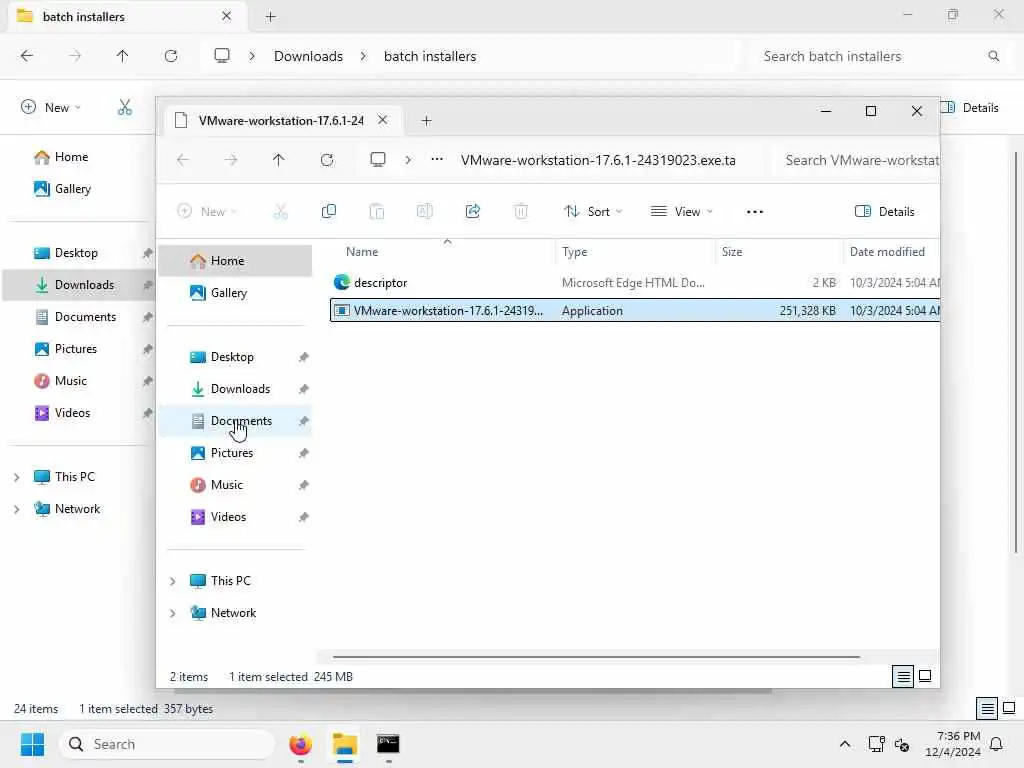Open Pictures in the VMware window sidebar

coord(235,453)
